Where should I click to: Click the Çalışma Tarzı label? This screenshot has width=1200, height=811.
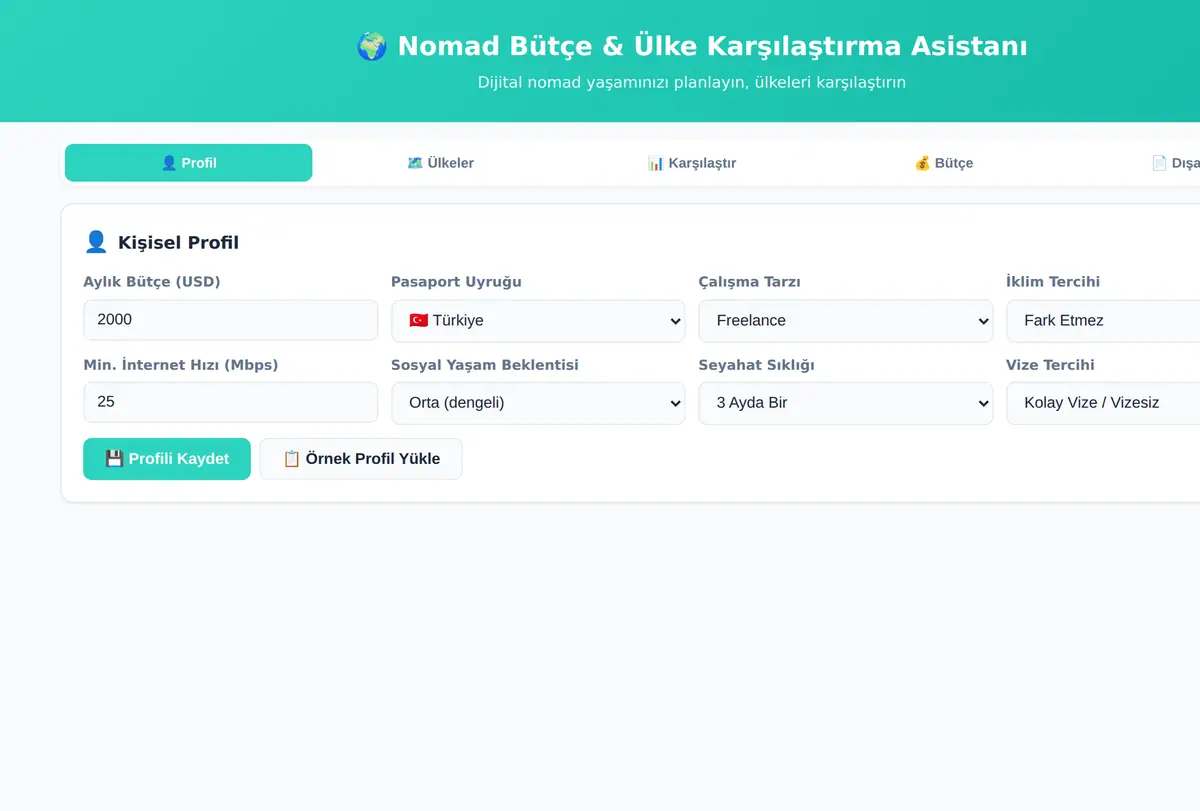[749, 282]
